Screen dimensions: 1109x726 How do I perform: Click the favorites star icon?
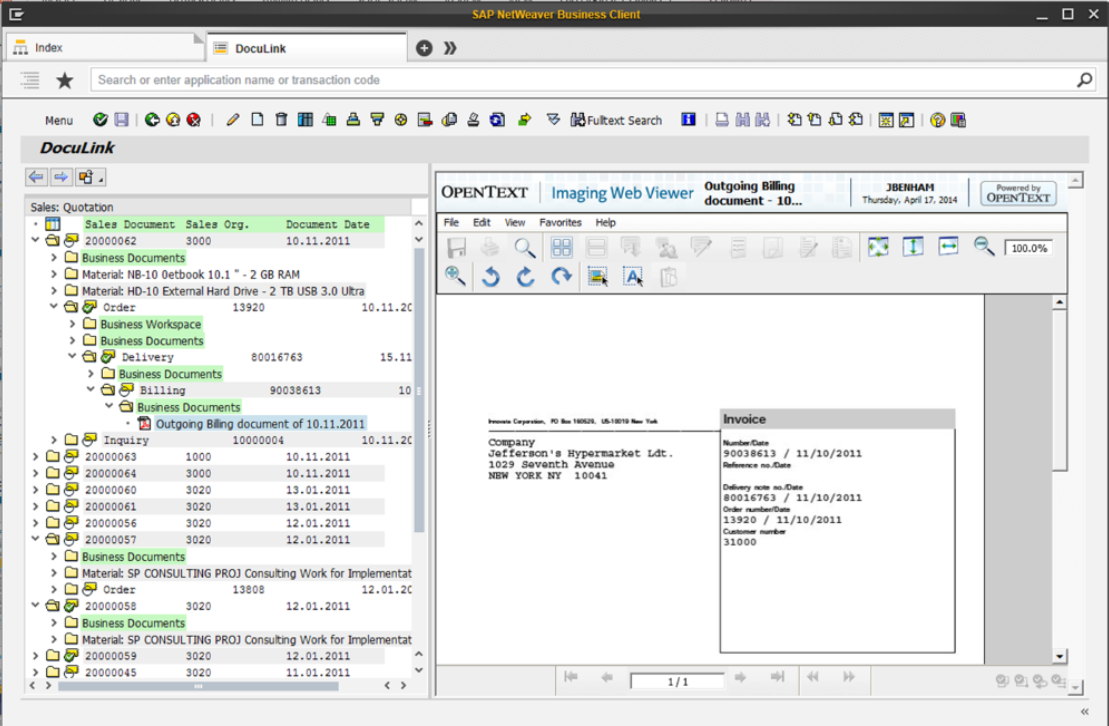(65, 80)
